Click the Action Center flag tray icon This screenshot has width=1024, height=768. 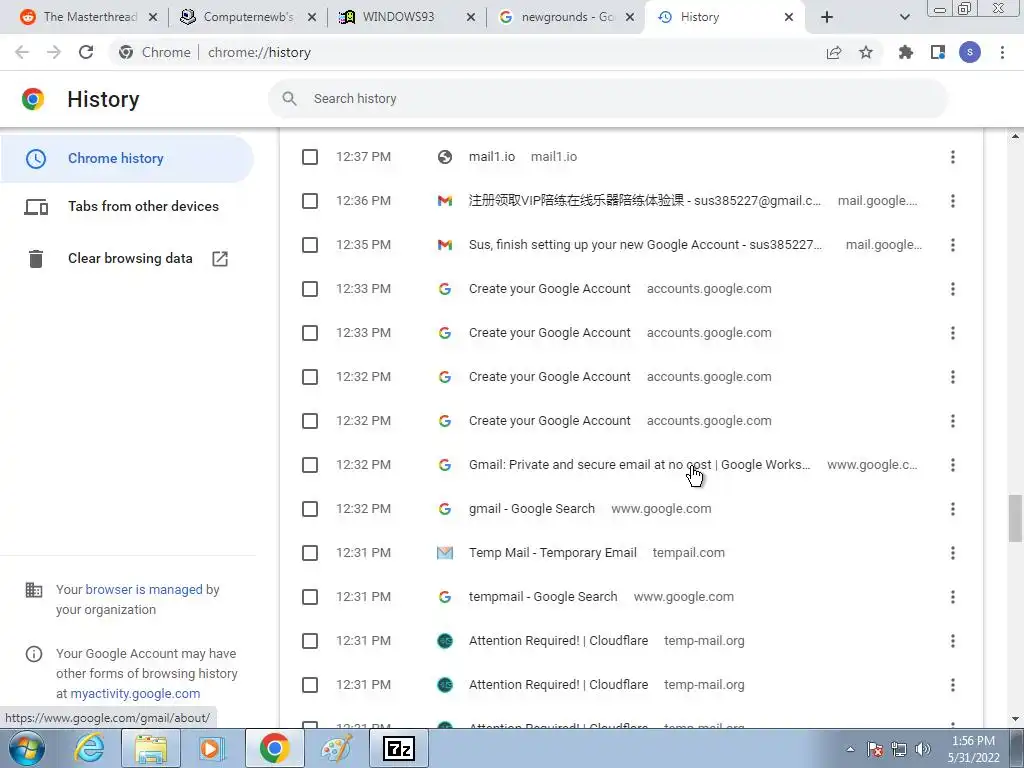pos(875,749)
